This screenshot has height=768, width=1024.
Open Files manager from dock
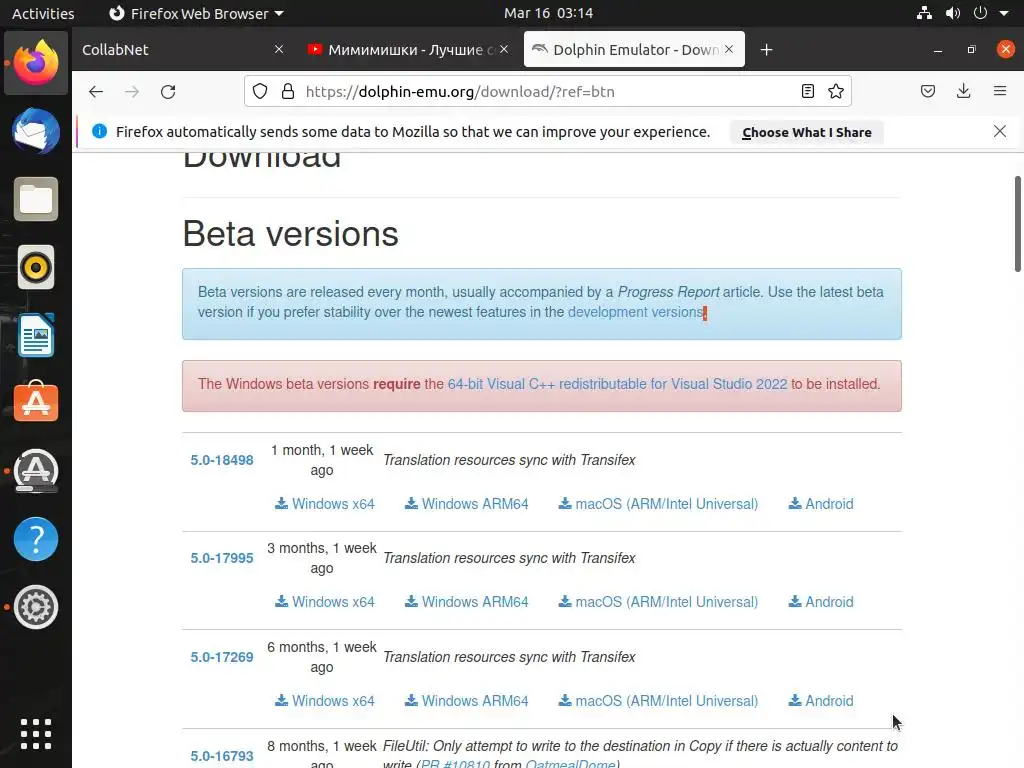point(36,199)
